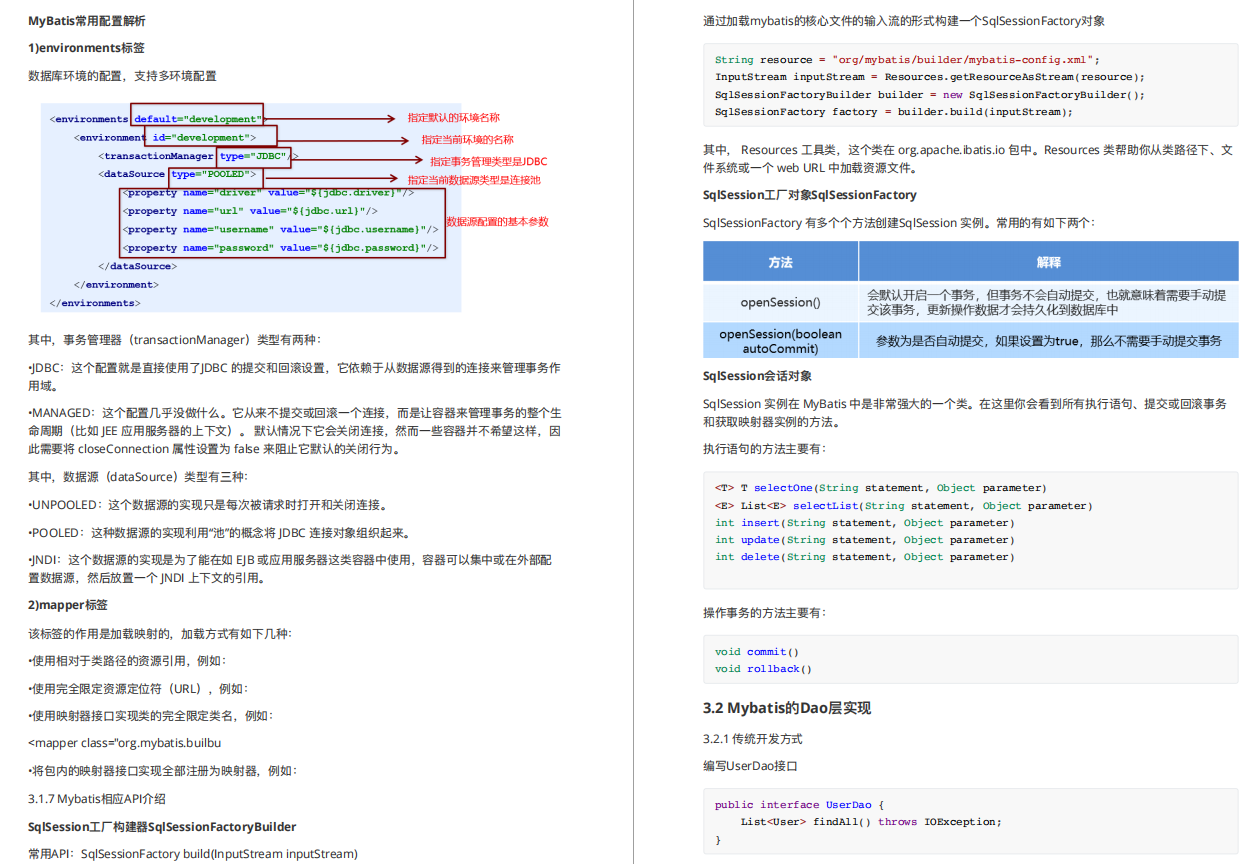This screenshot has width=1246, height=864.
Task: Click the code line "int insert(String statement..."
Action: tap(865, 523)
